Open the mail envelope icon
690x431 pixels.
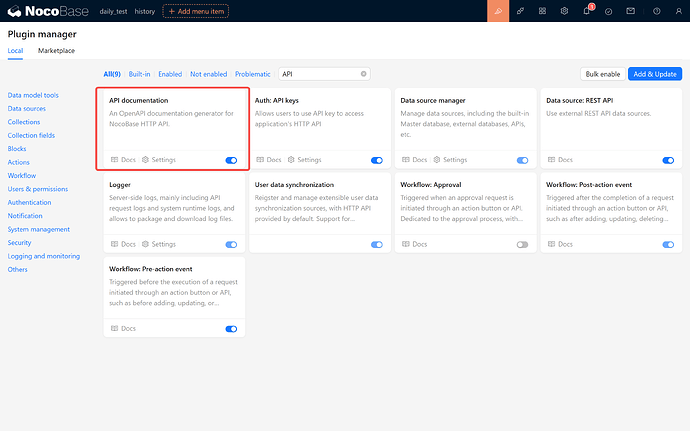[x=631, y=11]
